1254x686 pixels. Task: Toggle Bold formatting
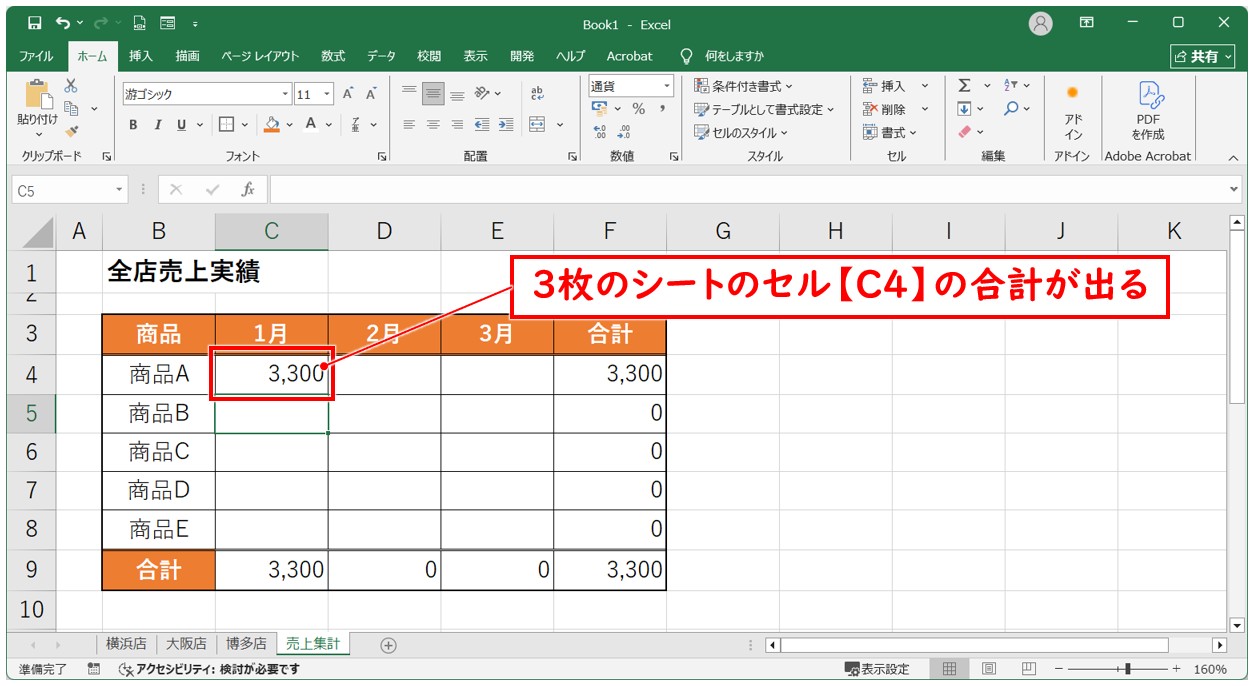(133, 125)
